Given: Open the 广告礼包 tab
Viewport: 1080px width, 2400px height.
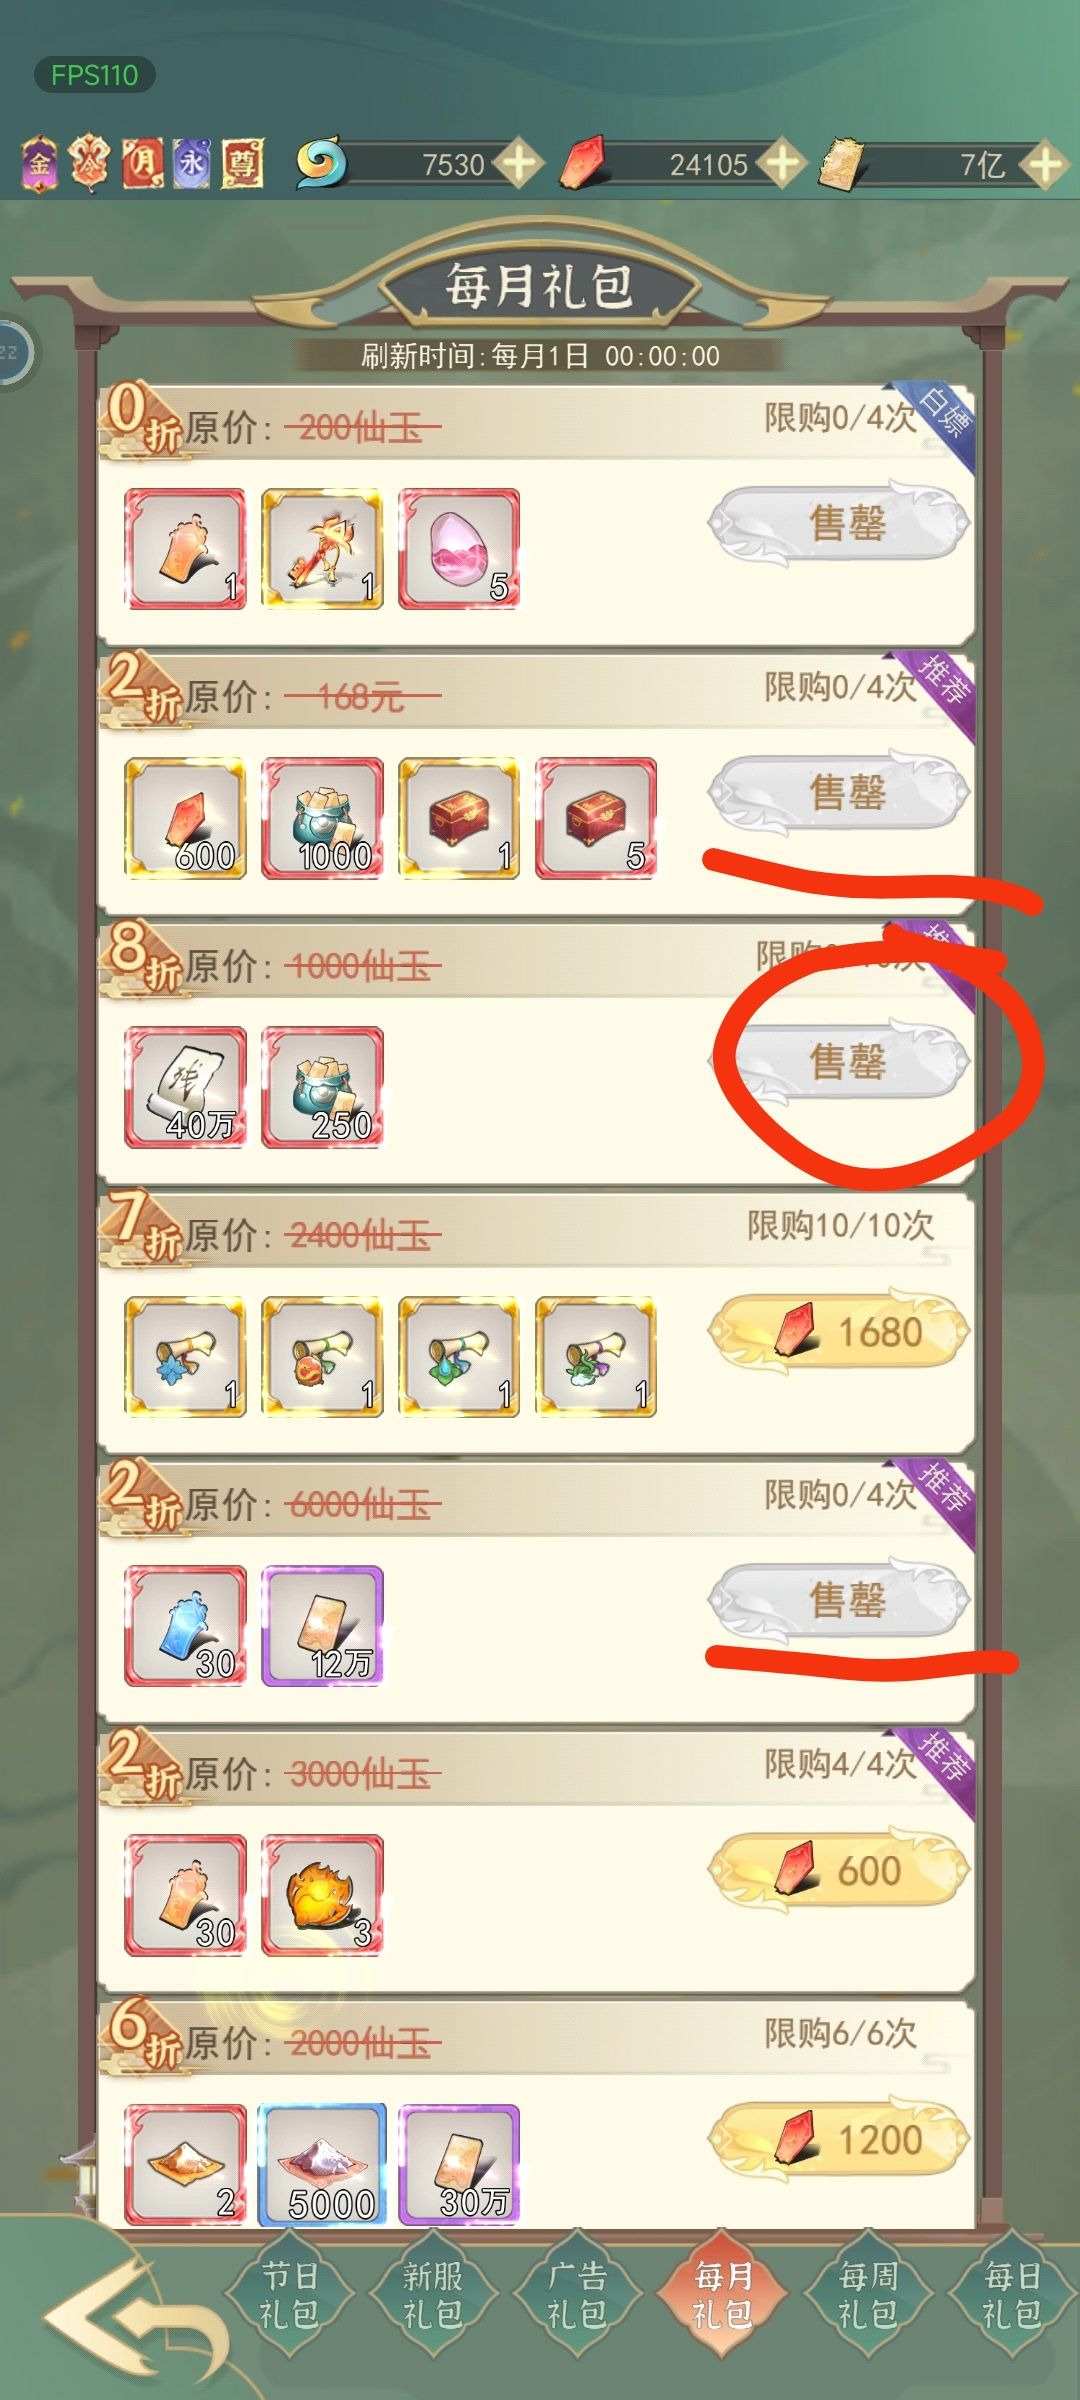Looking at the screenshot, I should (577, 2295).
